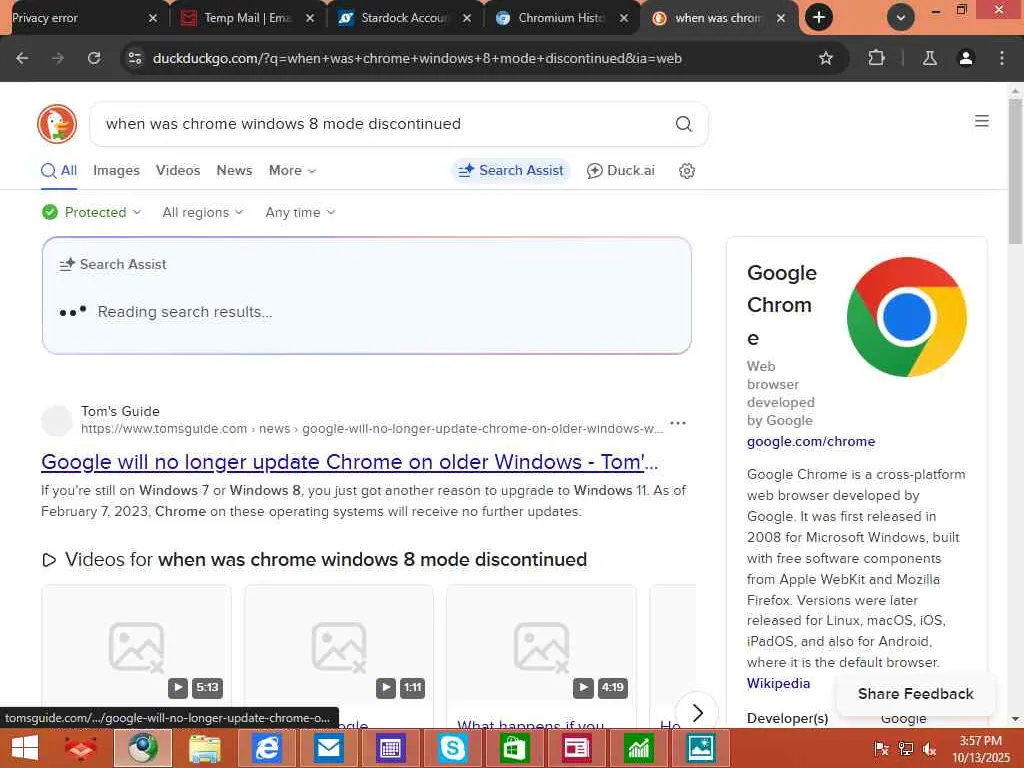Viewport: 1024px width, 768px height.
Task: Select the All search tab
Action: point(59,171)
